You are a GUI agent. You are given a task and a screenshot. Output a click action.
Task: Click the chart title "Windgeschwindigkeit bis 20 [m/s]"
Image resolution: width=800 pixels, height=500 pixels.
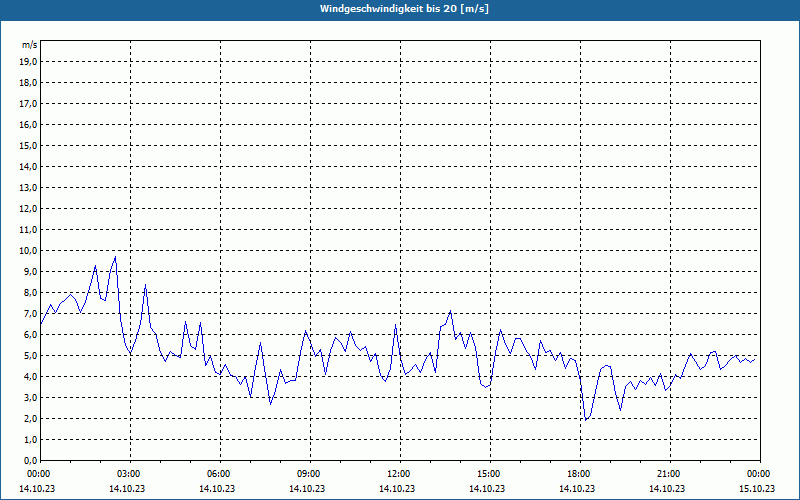[404, 9]
